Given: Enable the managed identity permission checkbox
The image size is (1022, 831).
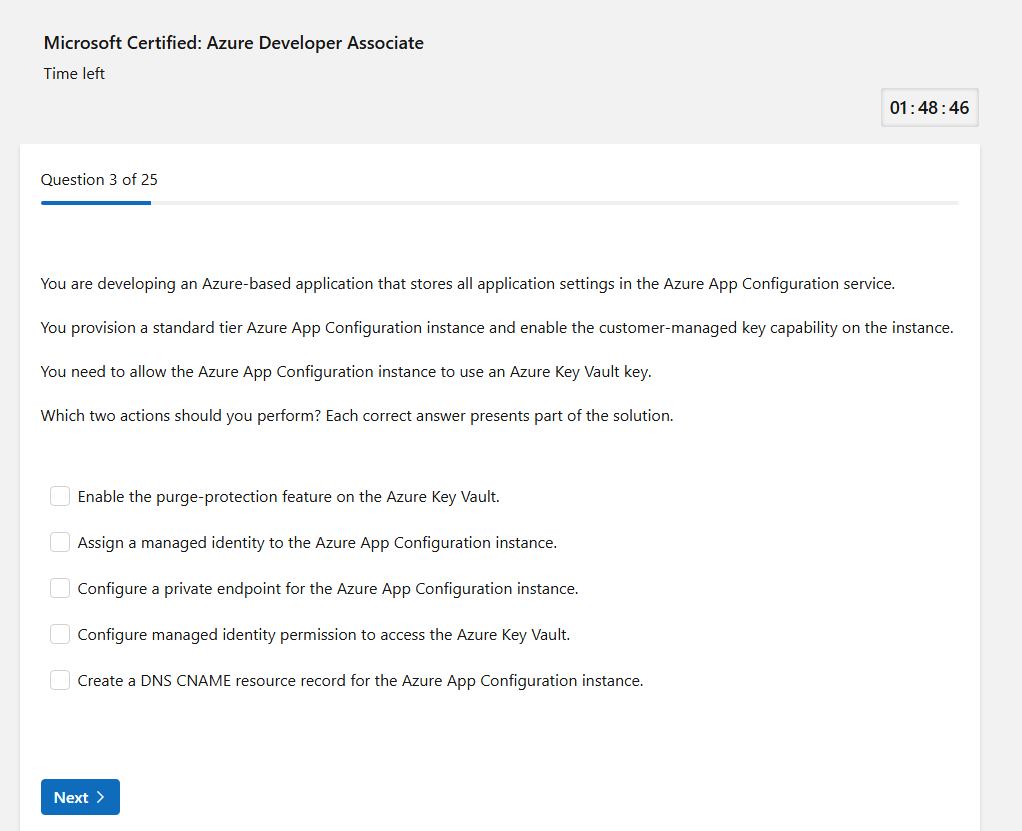Looking at the screenshot, I should point(60,634).
